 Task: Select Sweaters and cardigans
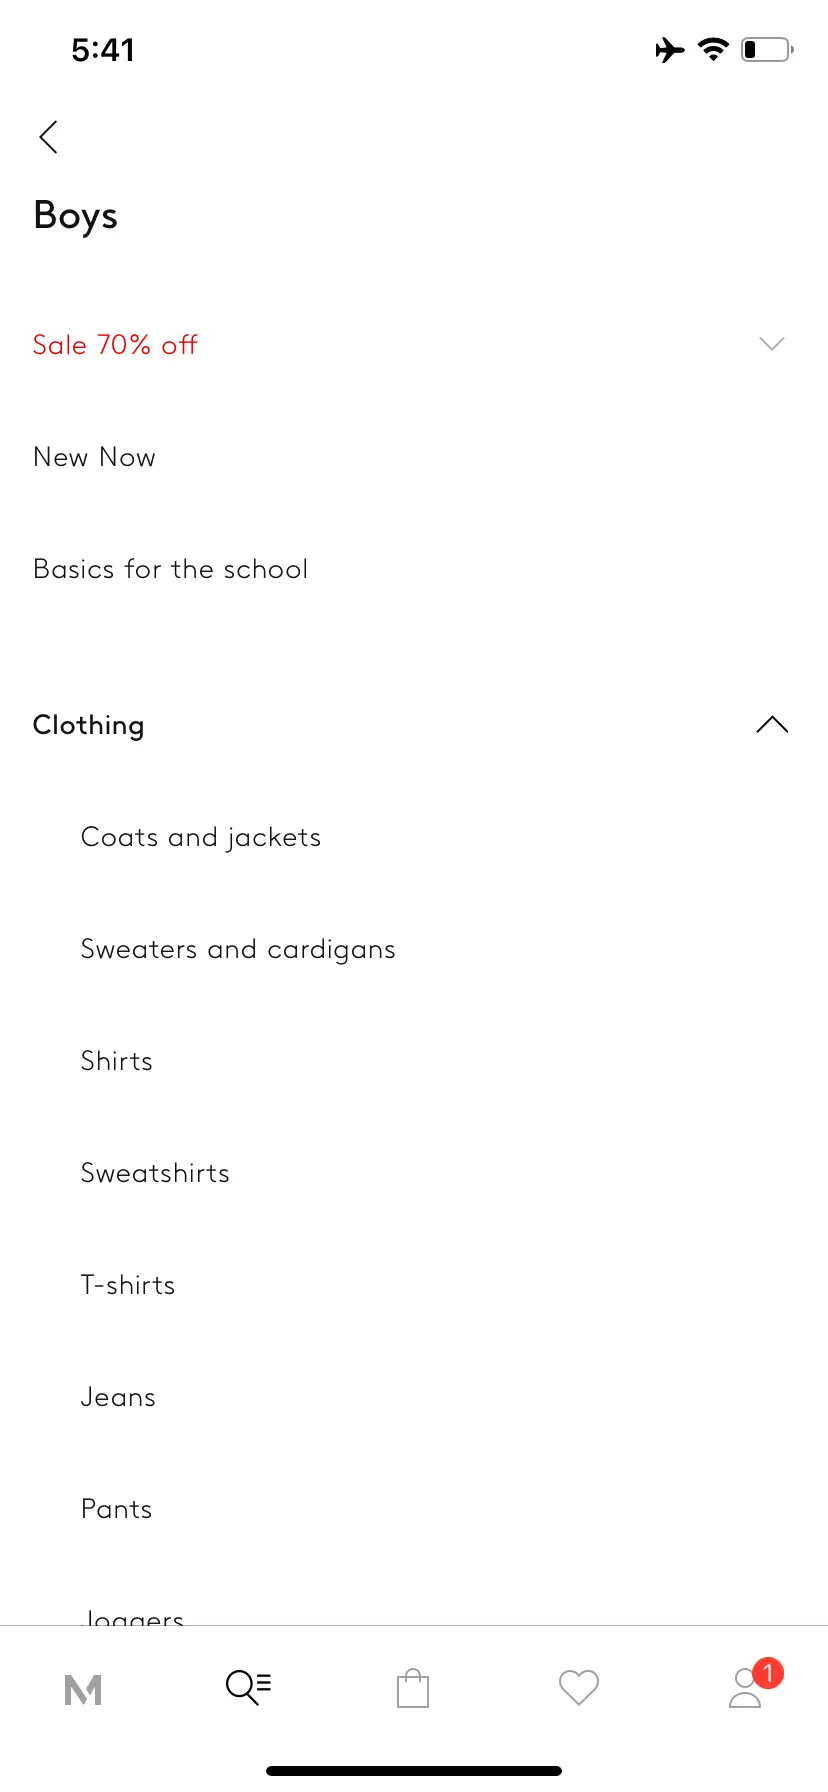238,950
